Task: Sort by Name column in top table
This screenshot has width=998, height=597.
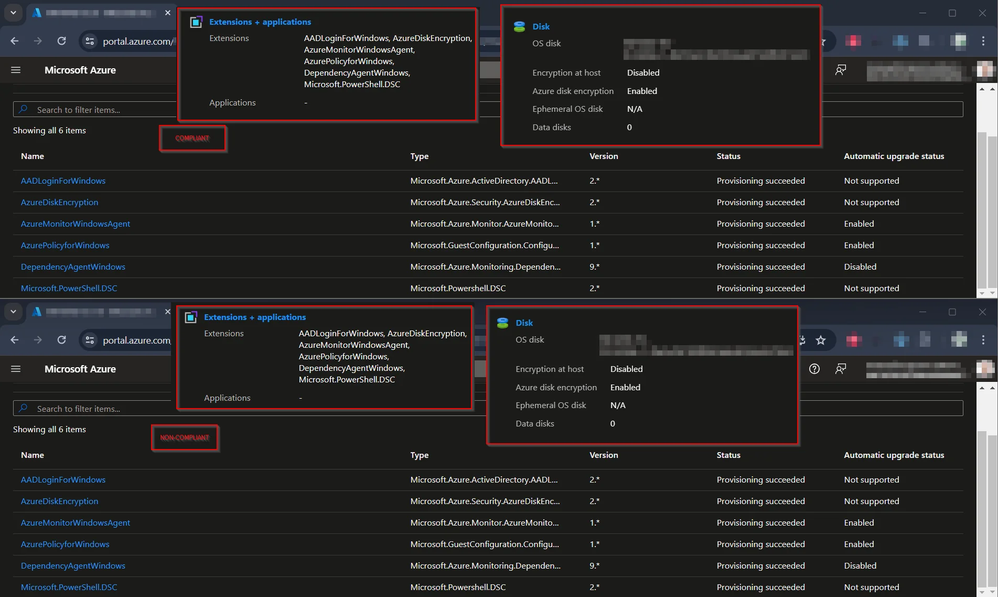Action: tap(32, 156)
